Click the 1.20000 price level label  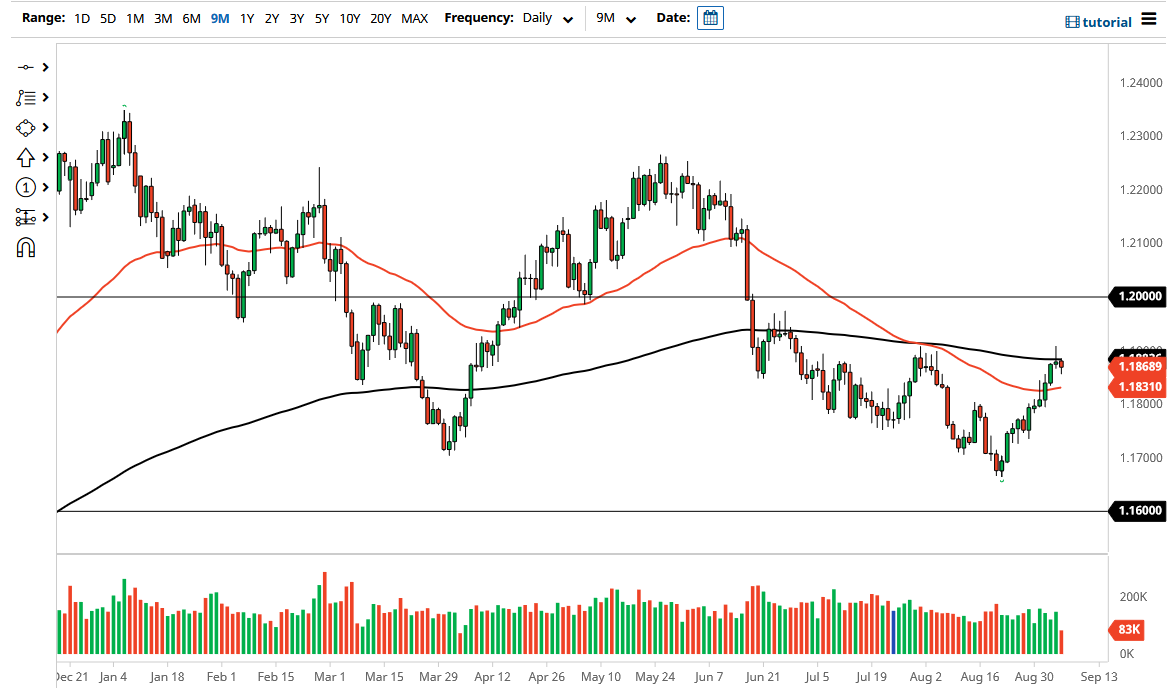(1138, 296)
